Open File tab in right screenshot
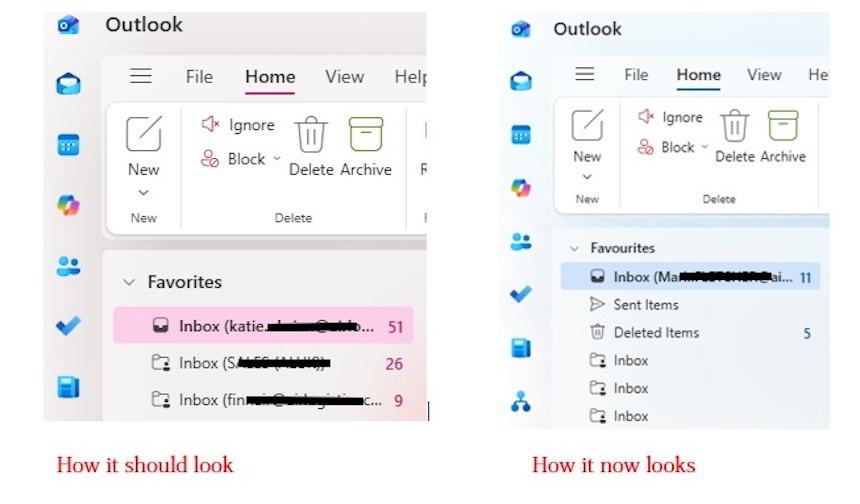 (x=636, y=75)
